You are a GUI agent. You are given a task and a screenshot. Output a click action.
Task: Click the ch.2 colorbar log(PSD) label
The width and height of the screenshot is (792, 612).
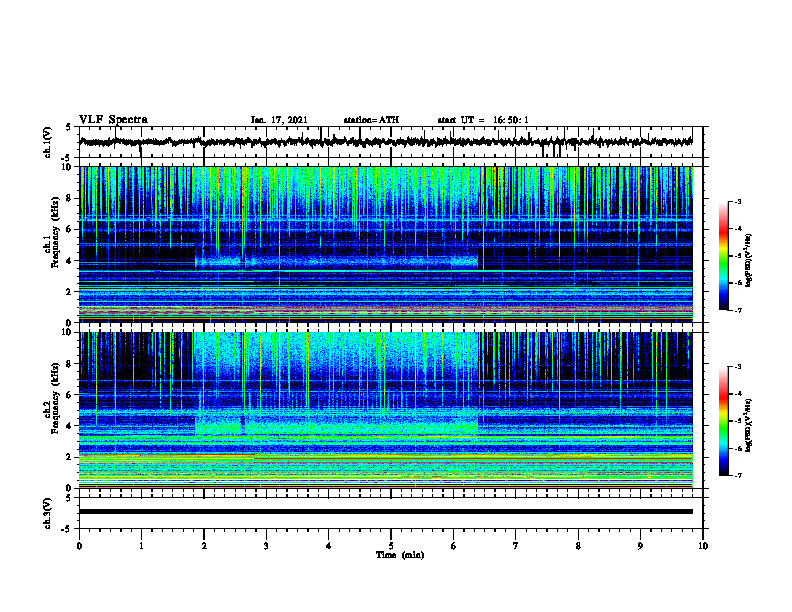point(749,423)
